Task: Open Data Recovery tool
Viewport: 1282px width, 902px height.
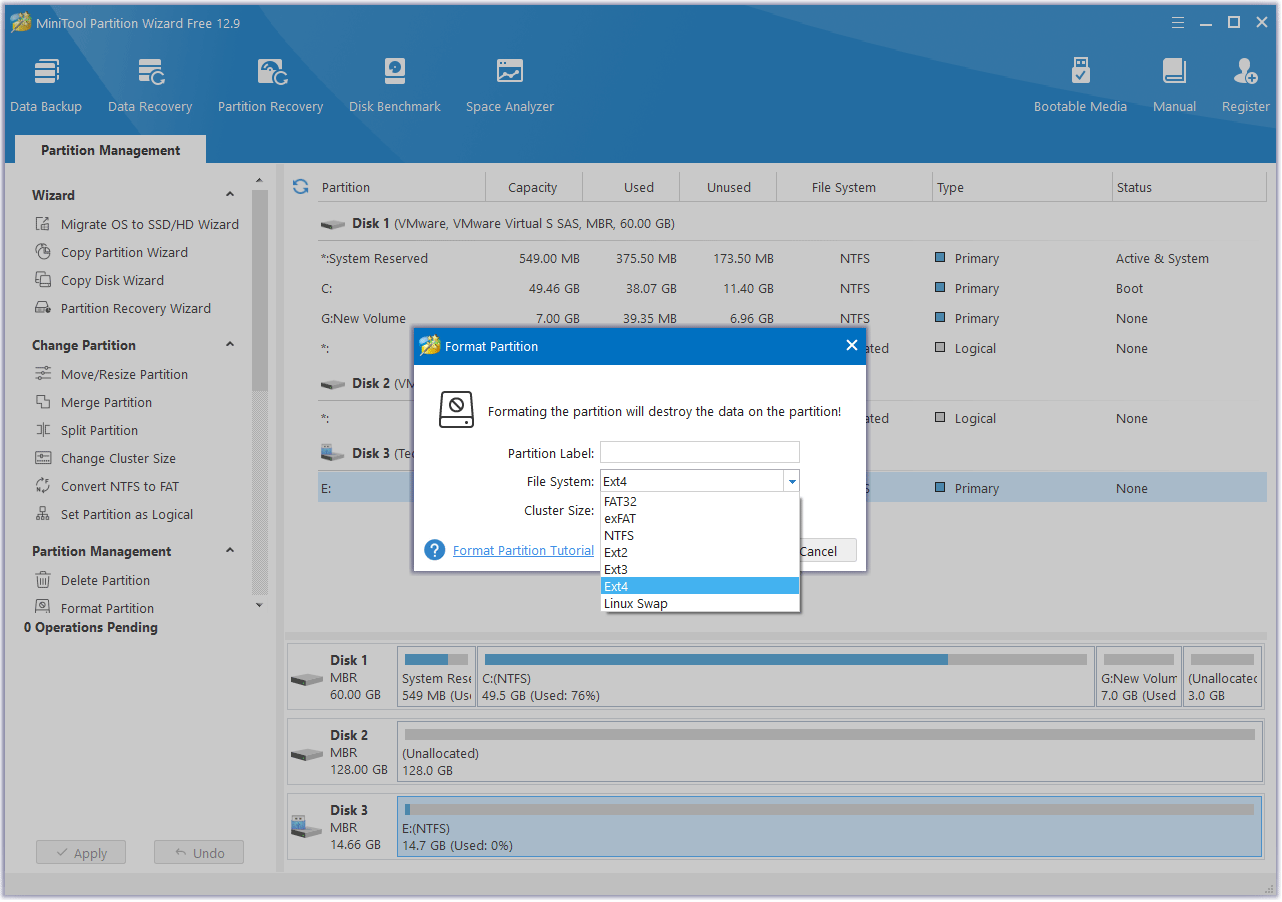Action: click(150, 84)
